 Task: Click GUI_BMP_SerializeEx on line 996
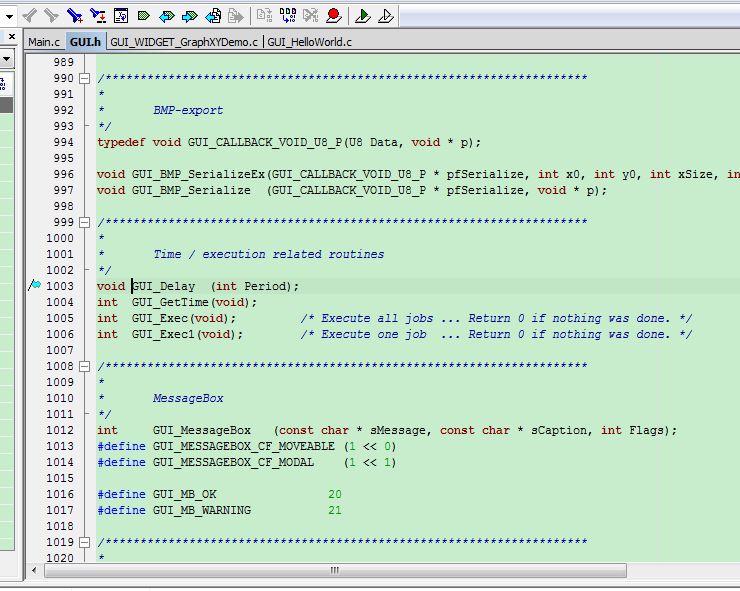click(x=199, y=175)
